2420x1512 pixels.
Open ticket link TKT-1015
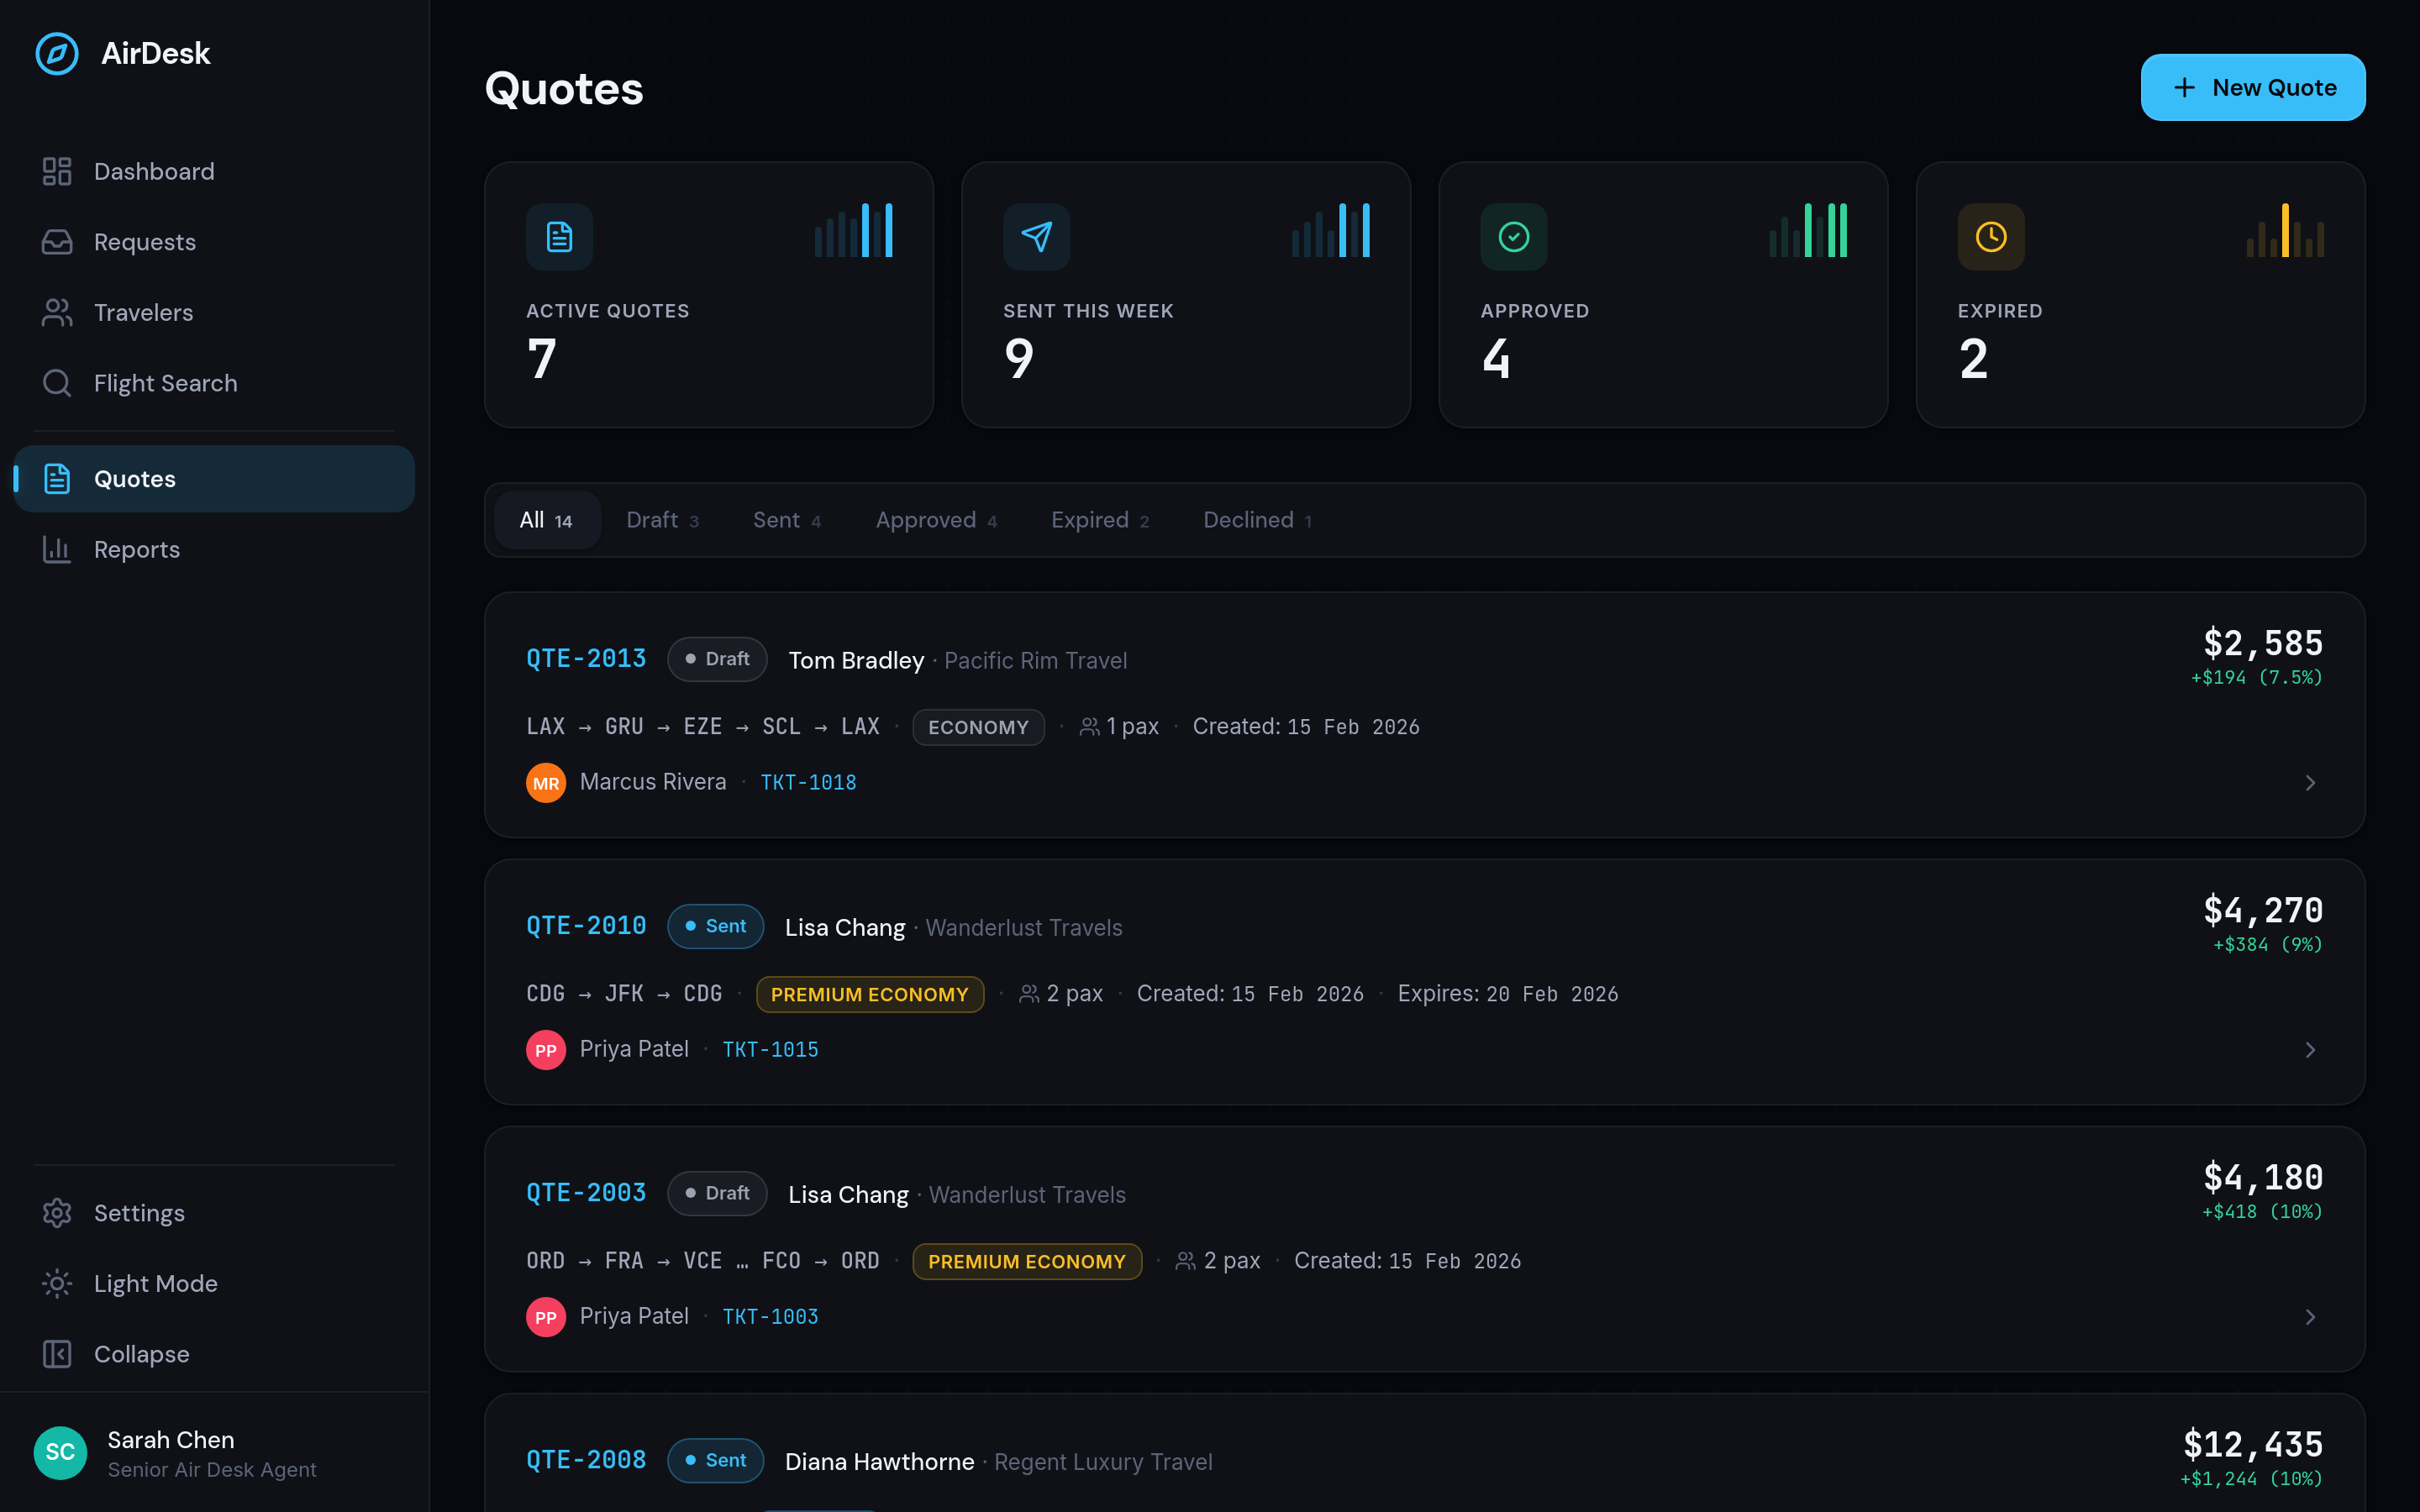pos(770,1049)
